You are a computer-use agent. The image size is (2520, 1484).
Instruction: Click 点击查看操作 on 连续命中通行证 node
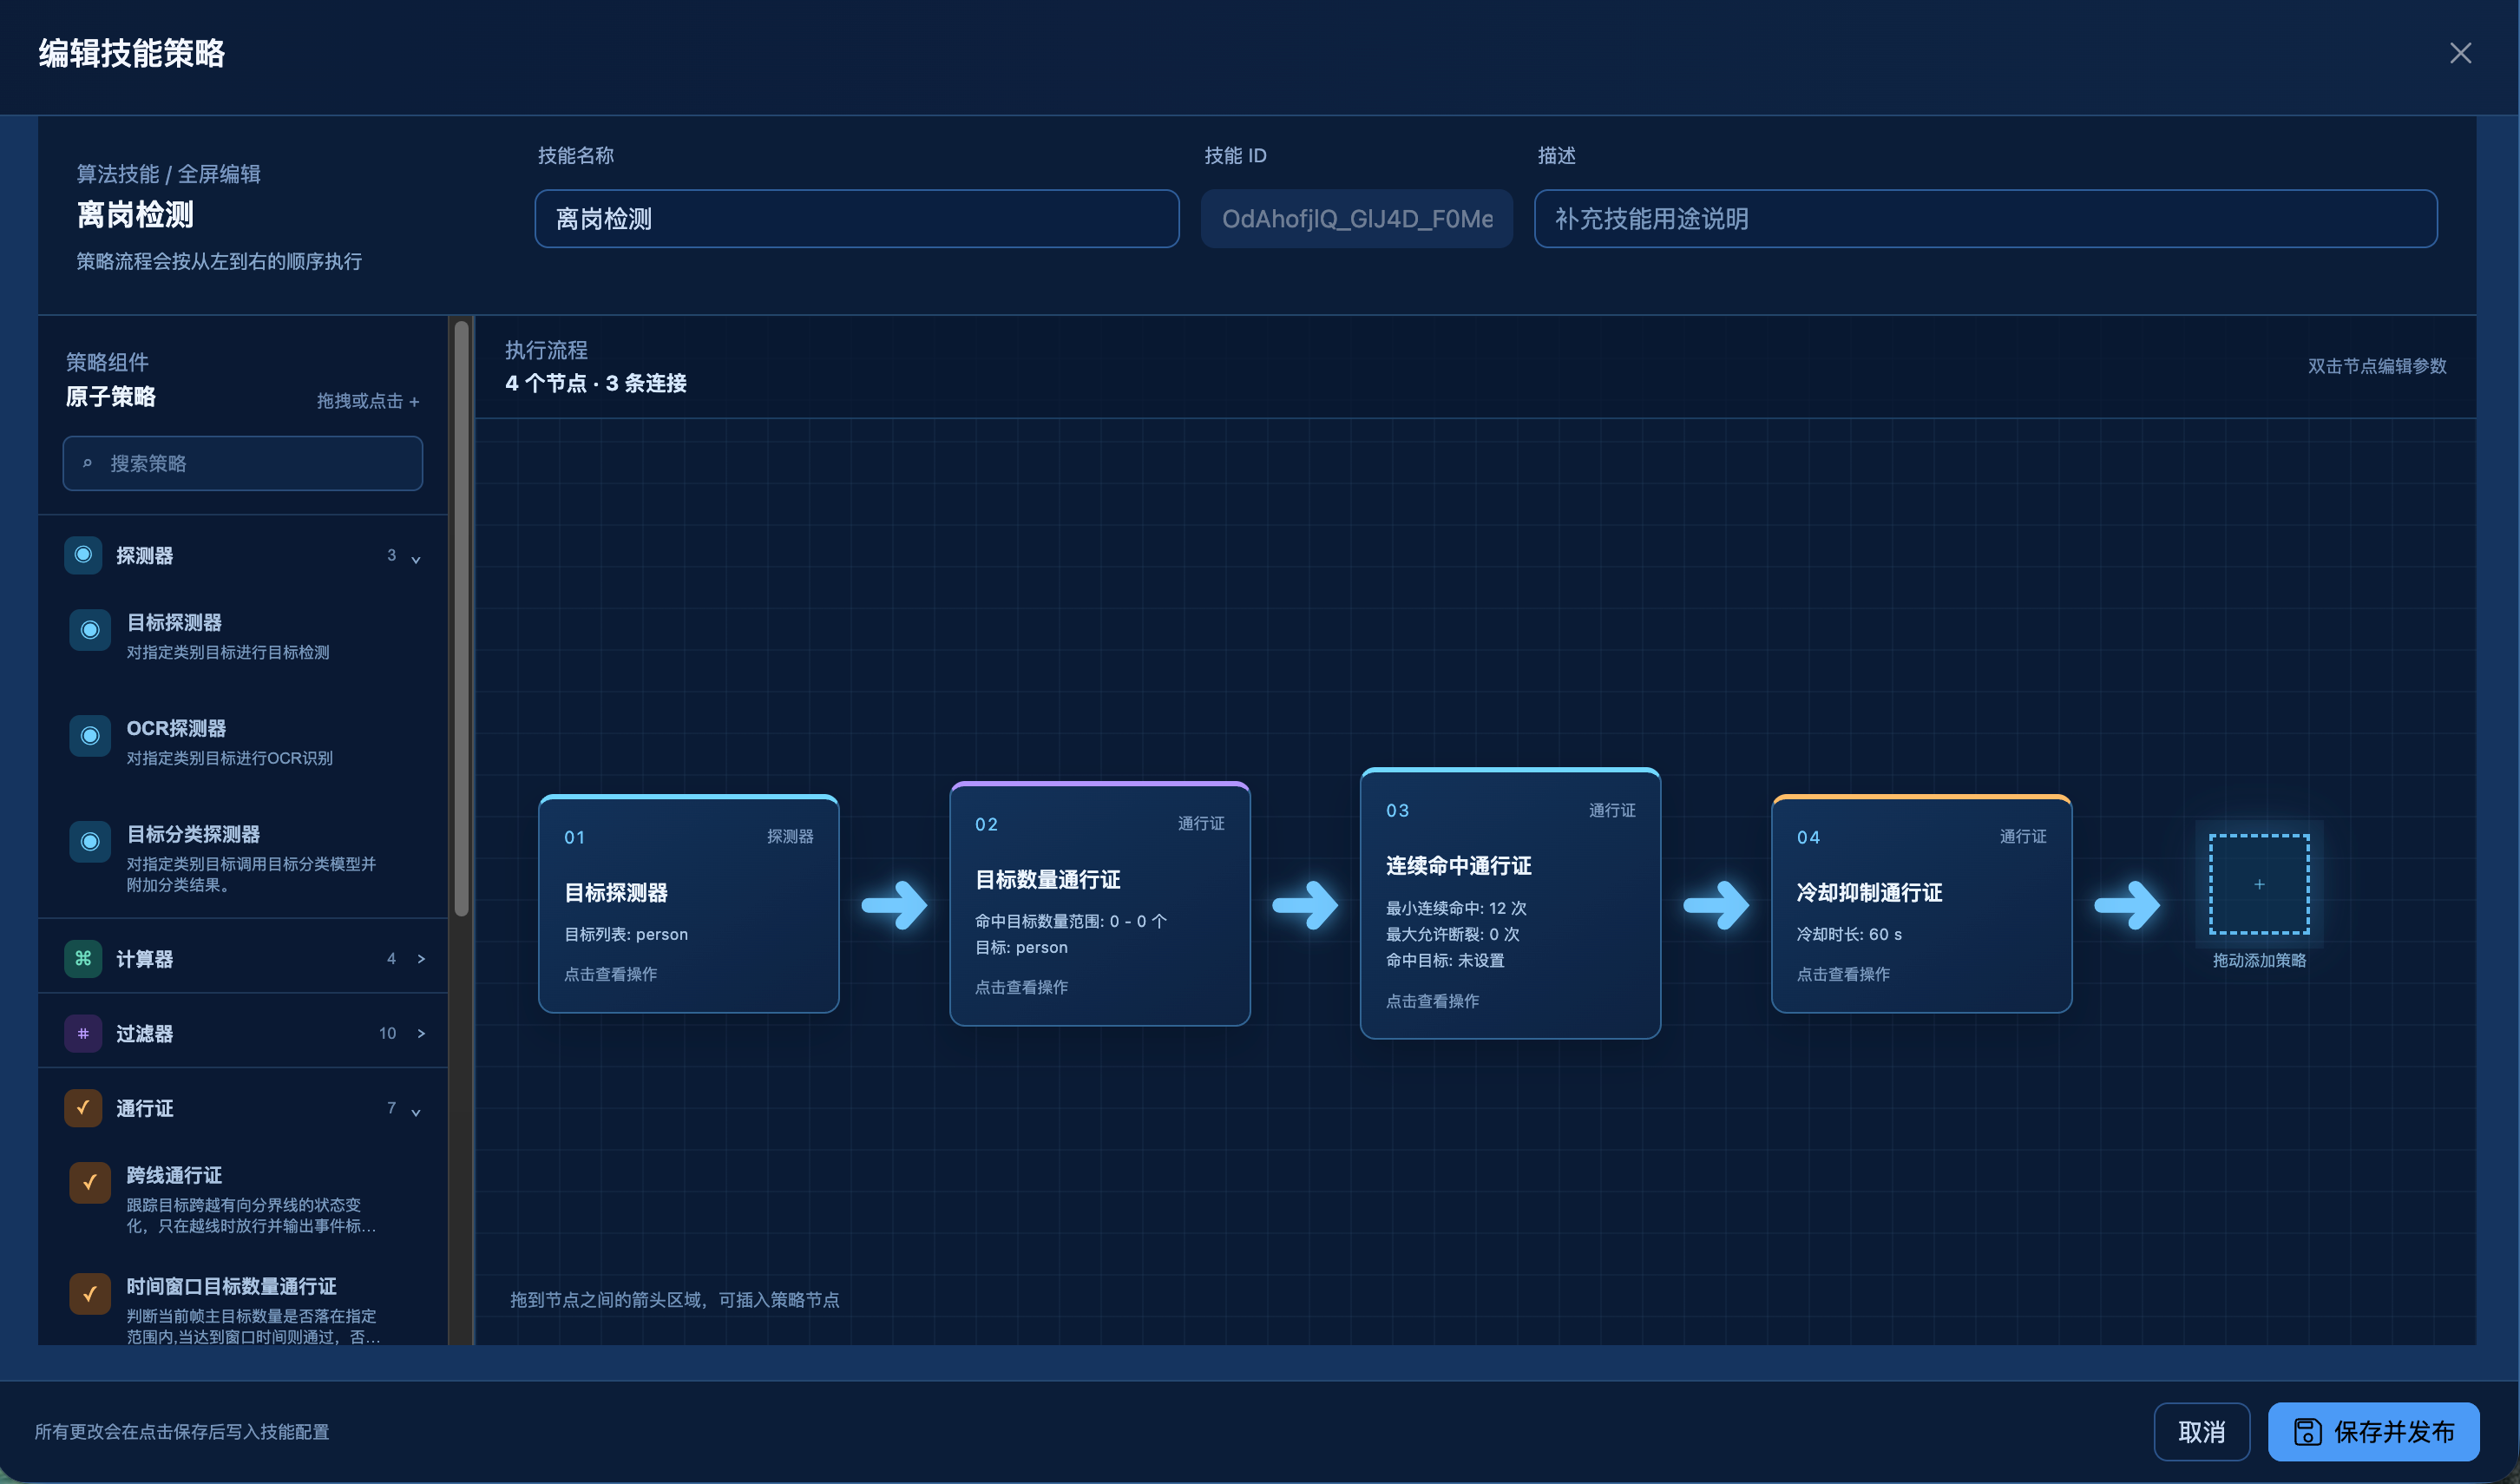(x=1432, y=1001)
